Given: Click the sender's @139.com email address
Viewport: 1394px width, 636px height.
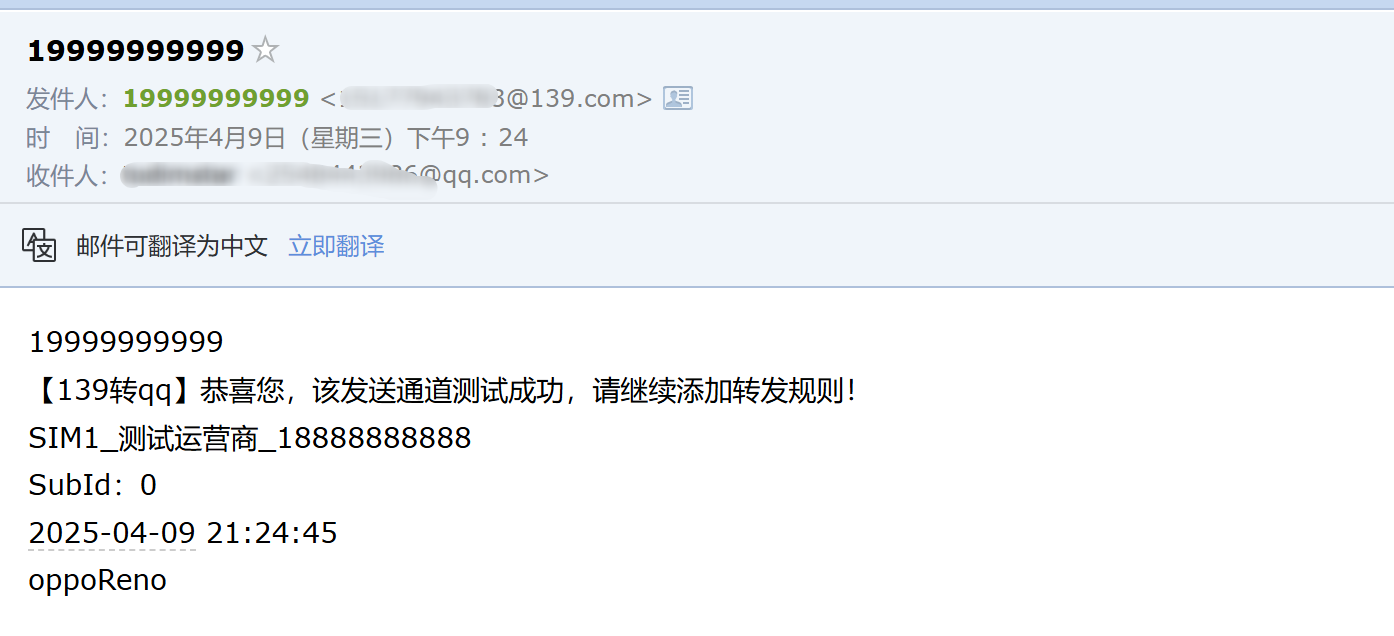Looking at the screenshot, I should click(x=486, y=98).
